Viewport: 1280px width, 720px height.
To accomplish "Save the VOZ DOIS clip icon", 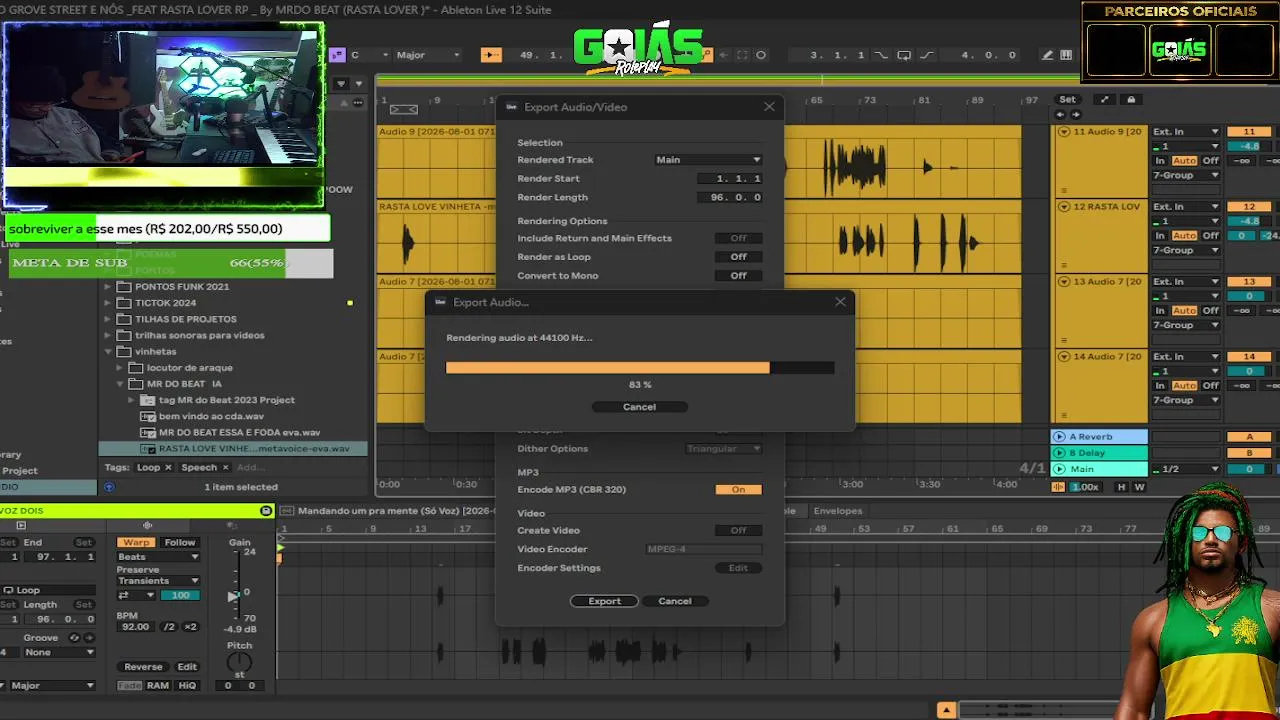I will 266,511.
